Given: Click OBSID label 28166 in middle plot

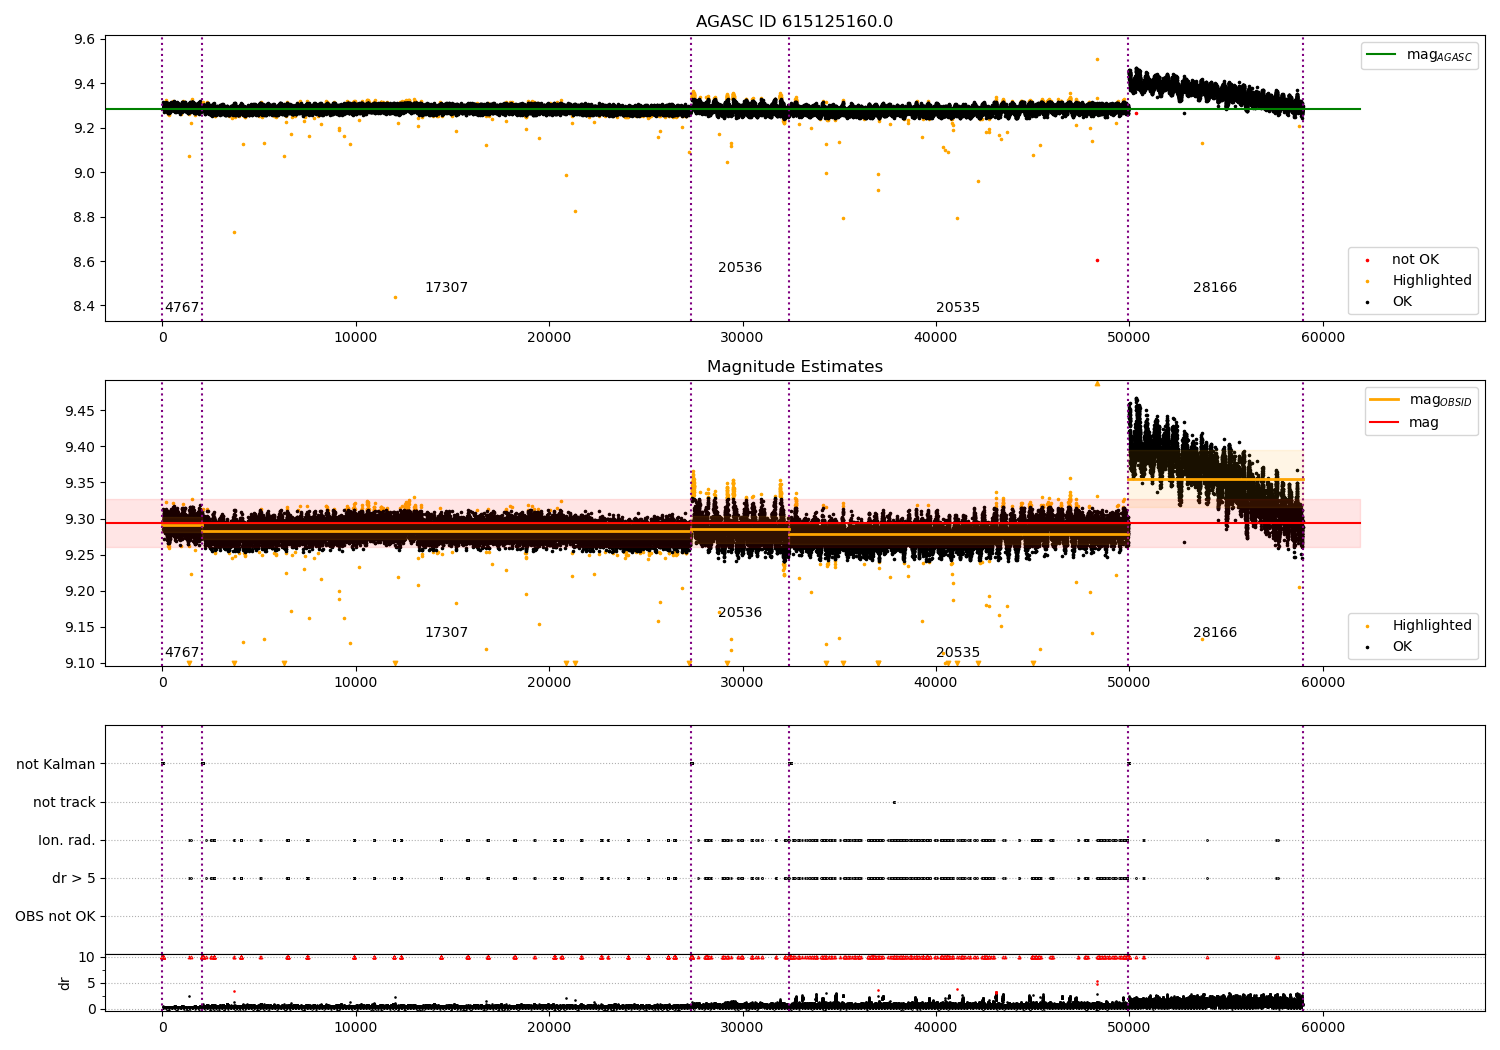Looking at the screenshot, I should point(1215,632).
